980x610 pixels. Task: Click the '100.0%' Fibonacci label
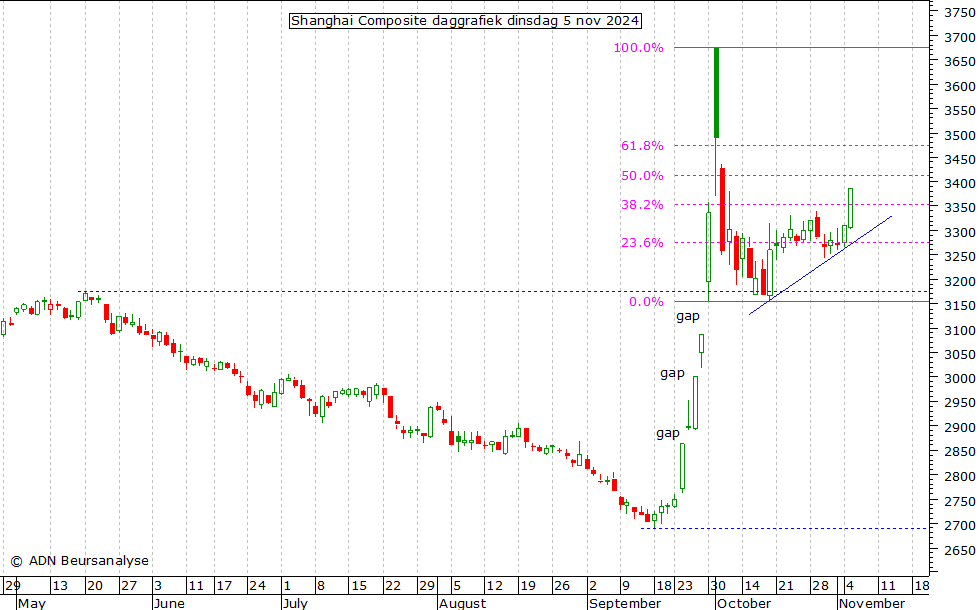(638, 48)
